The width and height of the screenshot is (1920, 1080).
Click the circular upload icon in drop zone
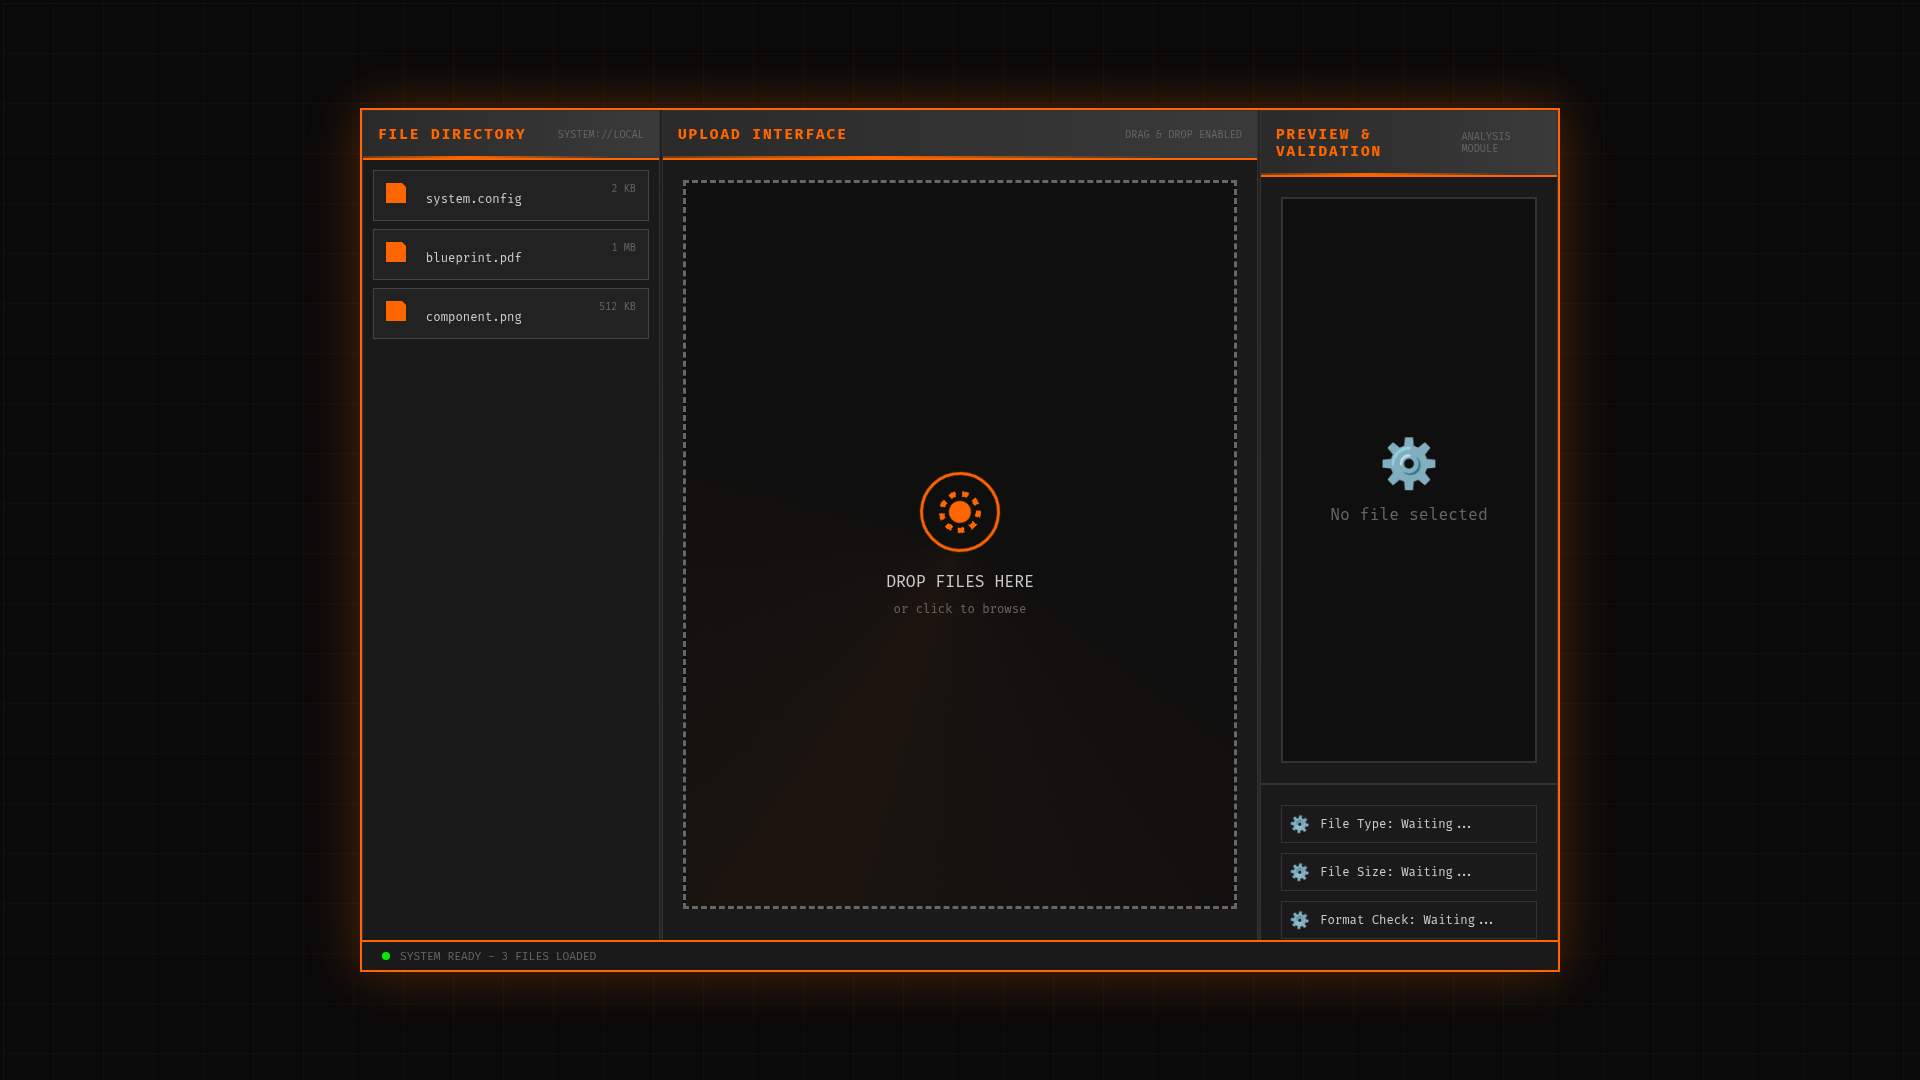(x=960, y=512)
